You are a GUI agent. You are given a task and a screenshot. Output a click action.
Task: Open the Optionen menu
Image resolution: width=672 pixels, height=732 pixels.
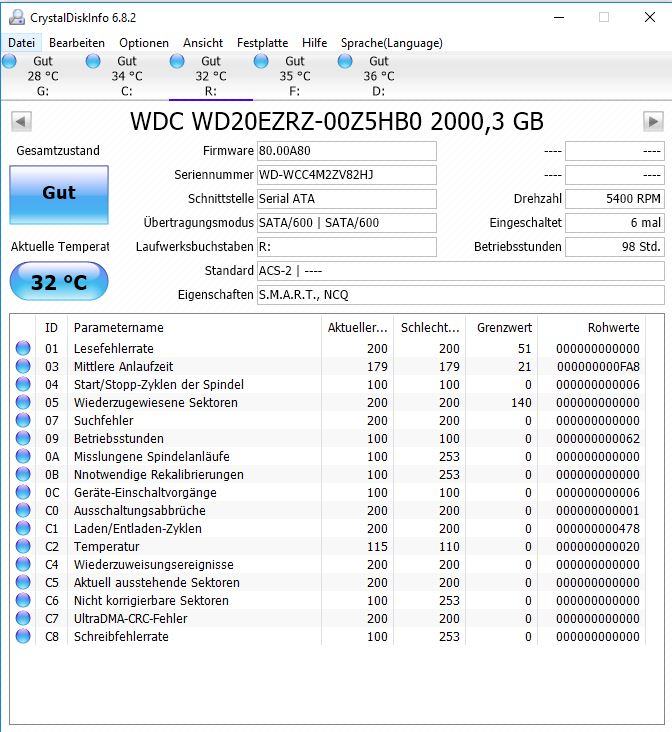coord(144,43)
